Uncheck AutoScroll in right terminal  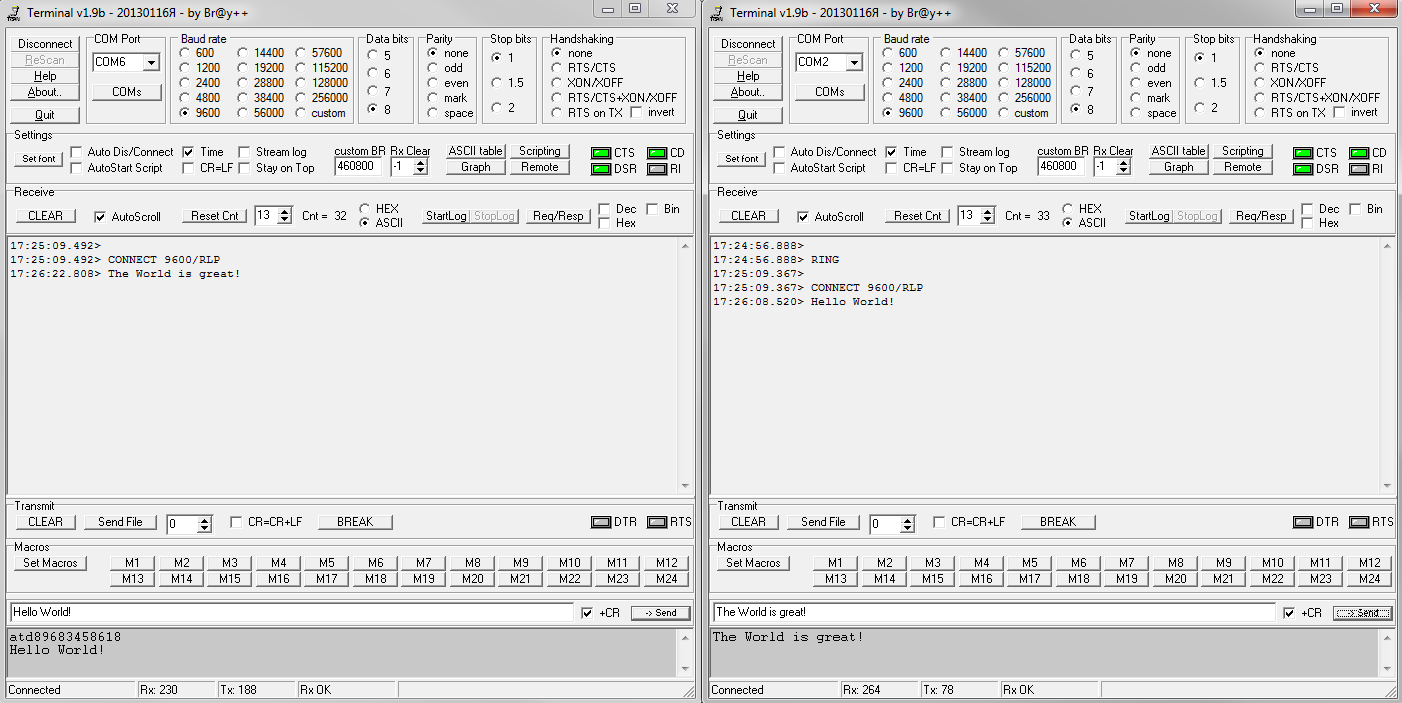803,217
